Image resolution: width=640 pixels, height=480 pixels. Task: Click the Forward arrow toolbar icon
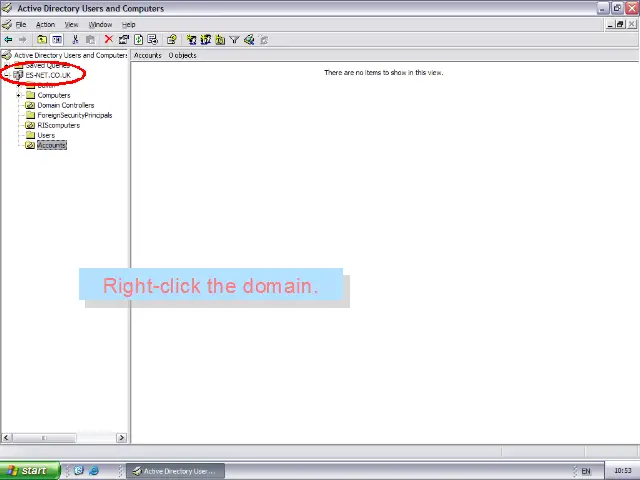tap(22, 40)
